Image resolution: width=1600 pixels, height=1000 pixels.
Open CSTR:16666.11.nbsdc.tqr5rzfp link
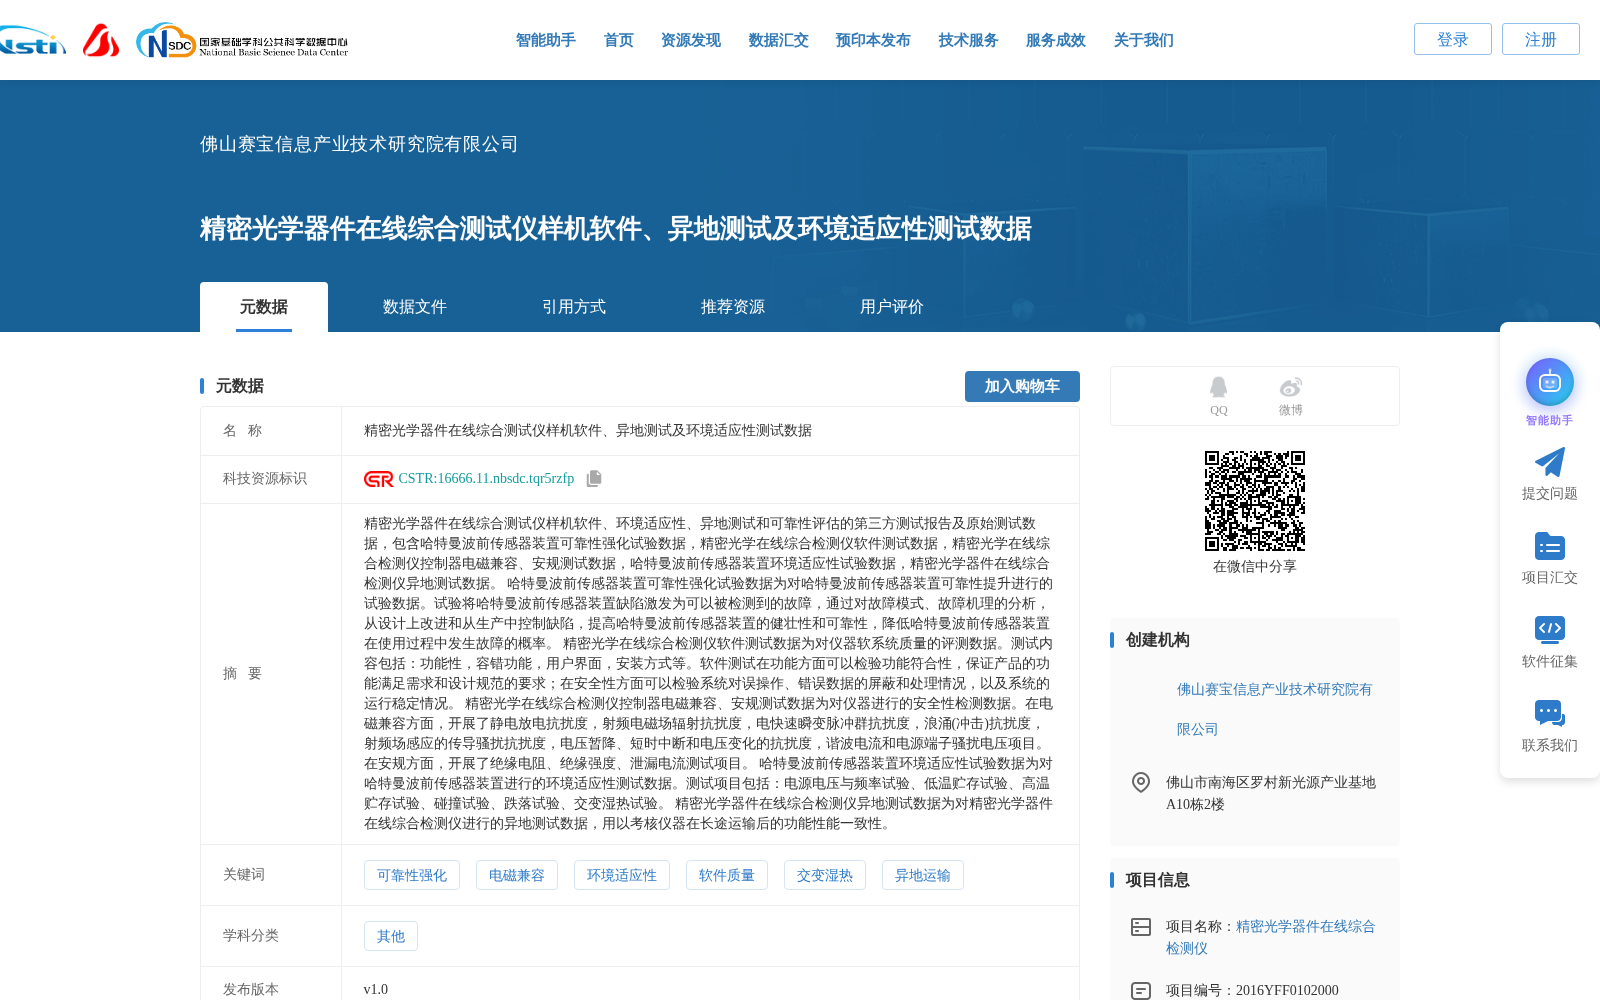click(x=486, y=479)
